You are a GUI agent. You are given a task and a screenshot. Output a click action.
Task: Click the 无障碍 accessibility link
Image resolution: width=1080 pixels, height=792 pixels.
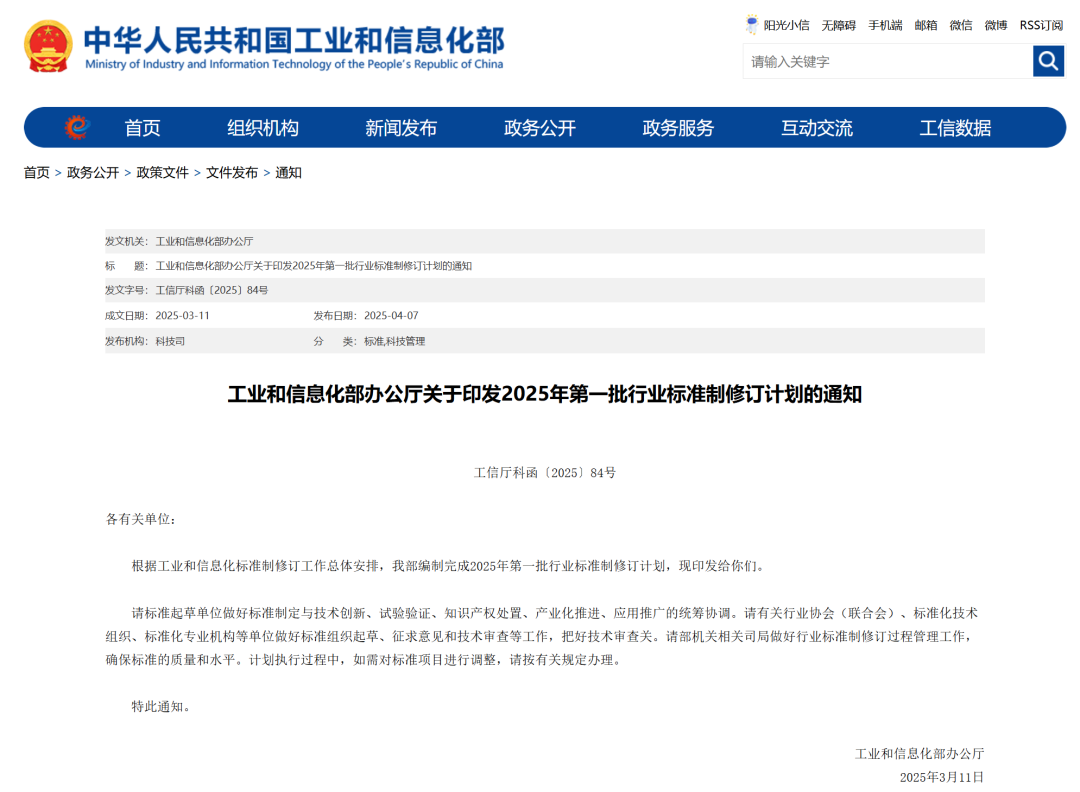point(838,25)
